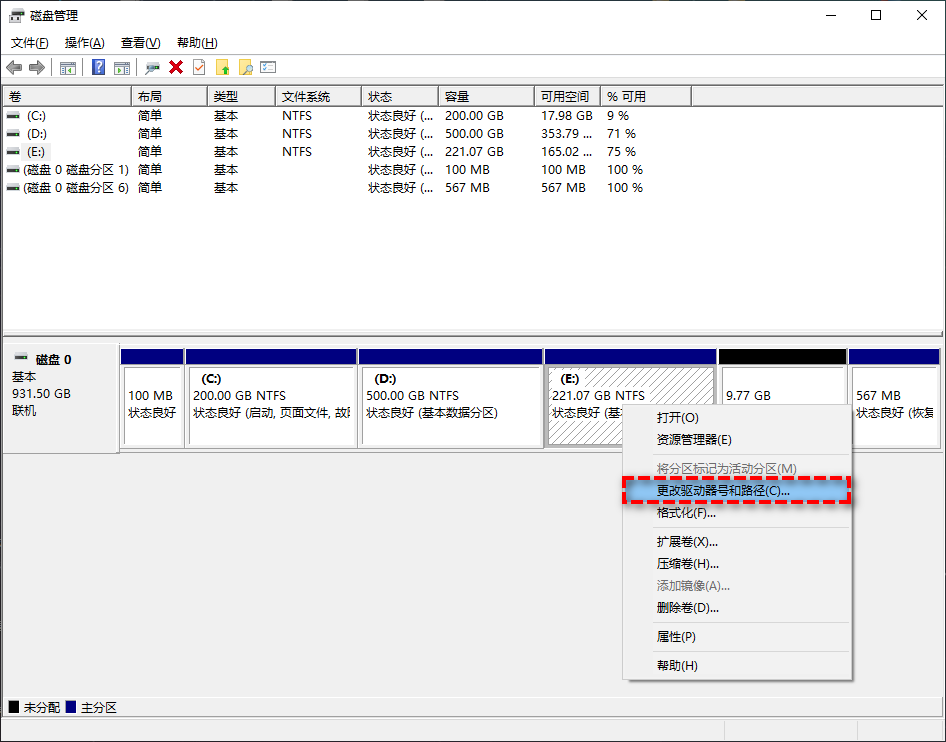Screen dimensions: 946x742
Task: Choose 打开(O) in context menu
Action: click(737, 417)
